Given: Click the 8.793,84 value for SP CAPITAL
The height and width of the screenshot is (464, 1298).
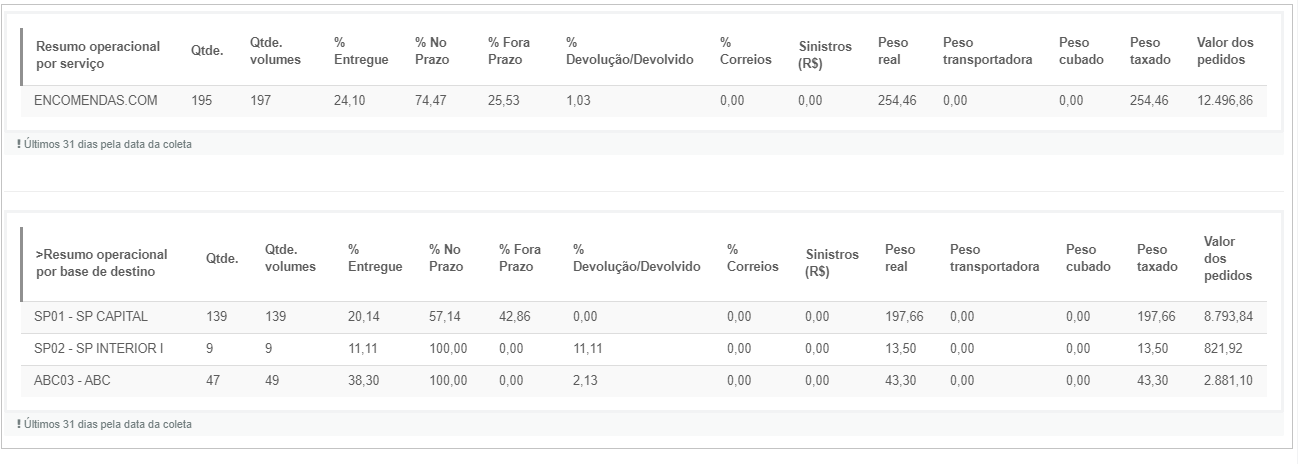Looking at the screenshot, I should (x=1230, y=317).
